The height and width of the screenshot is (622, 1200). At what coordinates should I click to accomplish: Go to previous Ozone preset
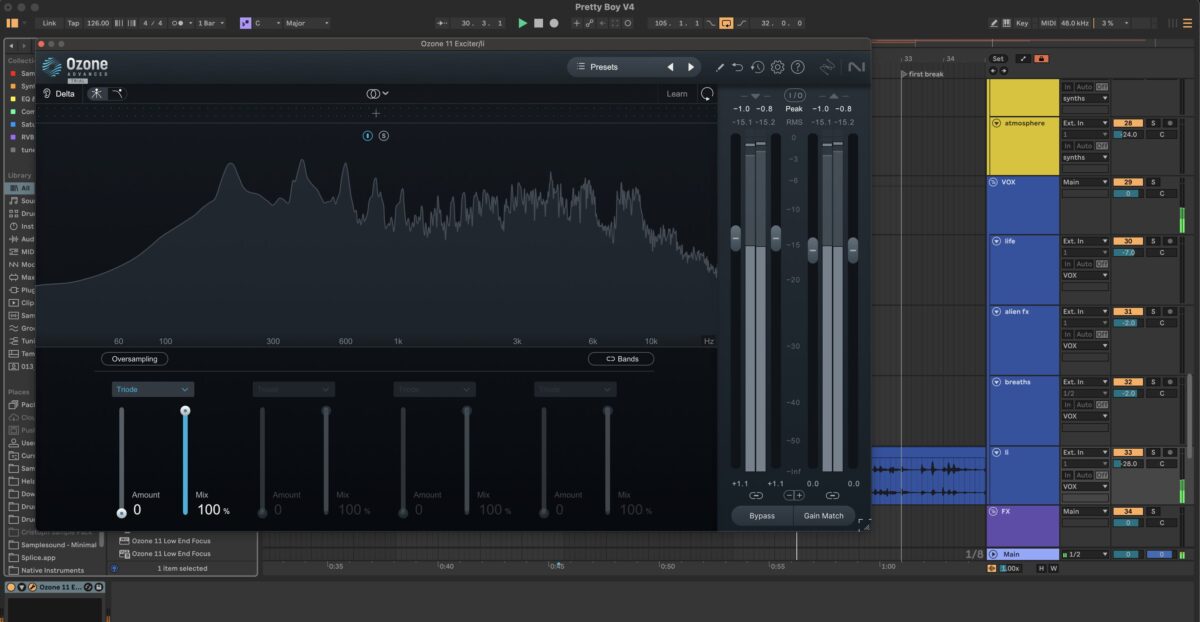670,67
